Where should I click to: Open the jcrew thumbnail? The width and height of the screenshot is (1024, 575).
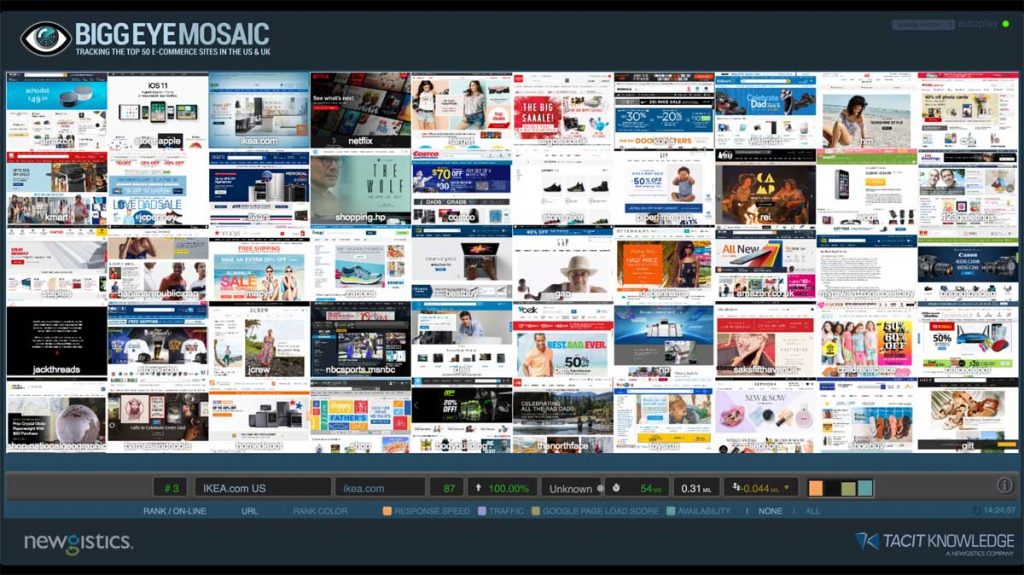click(x=259, y=339)
